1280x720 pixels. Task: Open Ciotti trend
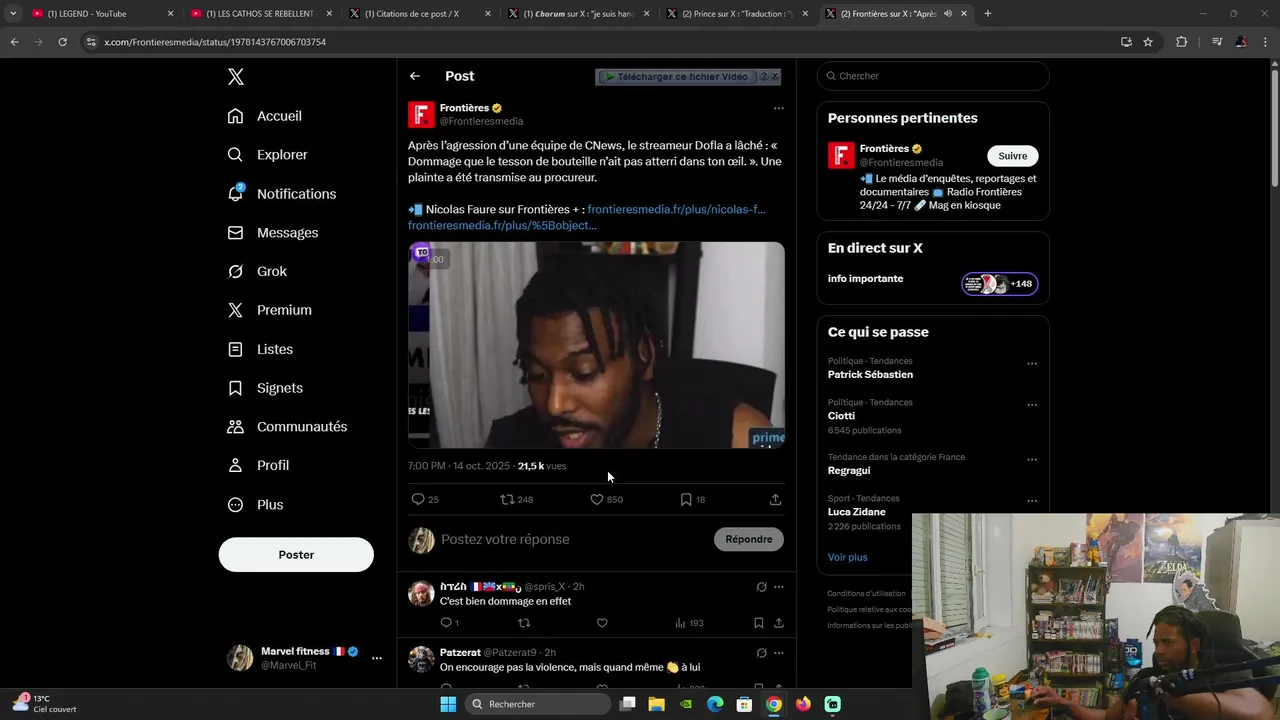(841, 416)
